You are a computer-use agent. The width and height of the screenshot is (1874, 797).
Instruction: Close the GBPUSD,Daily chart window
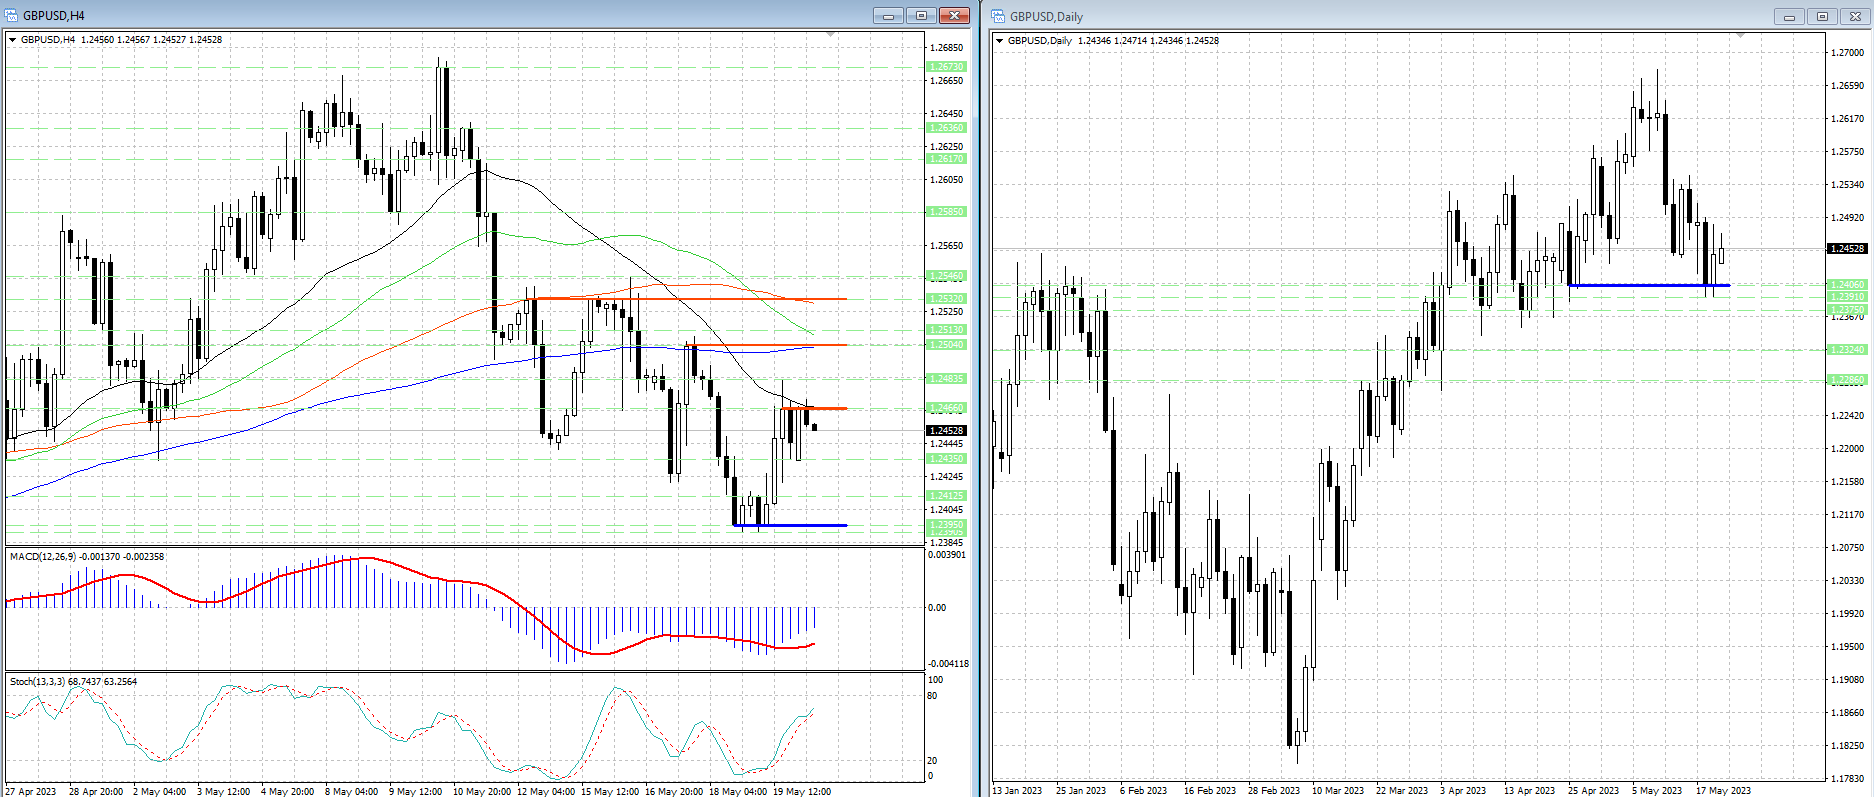[1855, 16]
